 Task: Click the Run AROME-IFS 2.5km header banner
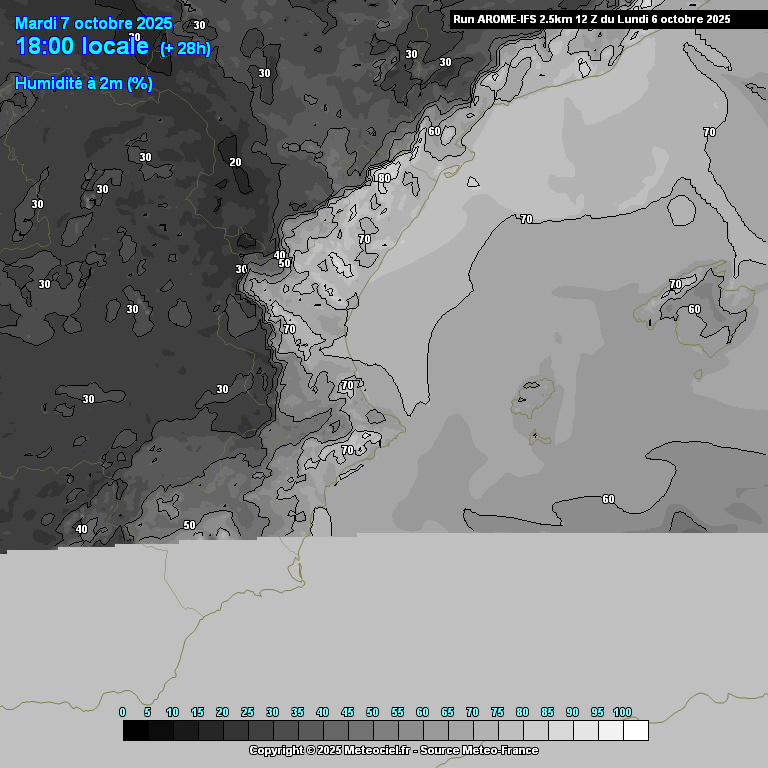pos(591,19)
